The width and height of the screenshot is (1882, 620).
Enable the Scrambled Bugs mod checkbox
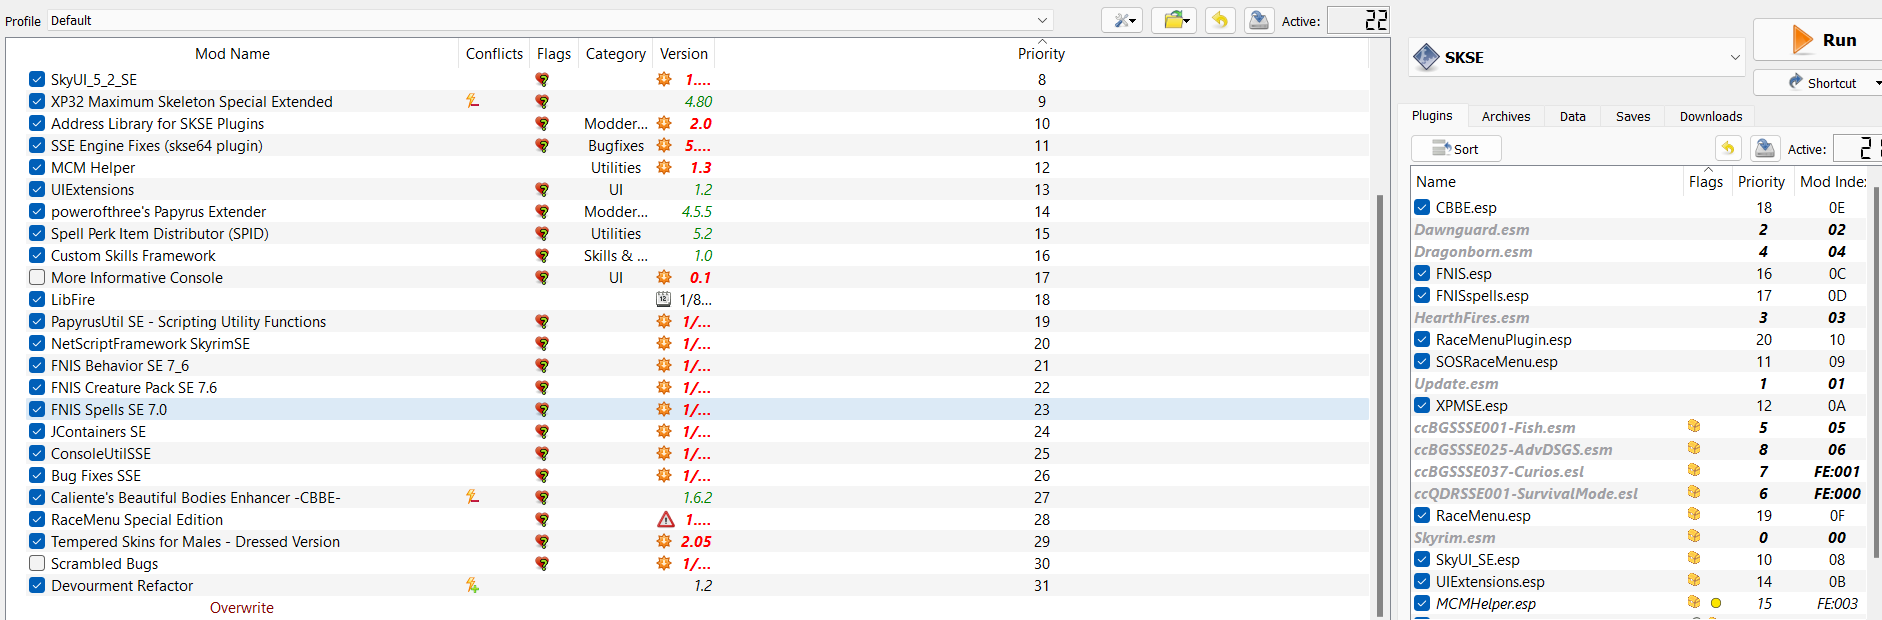[37, 563]
